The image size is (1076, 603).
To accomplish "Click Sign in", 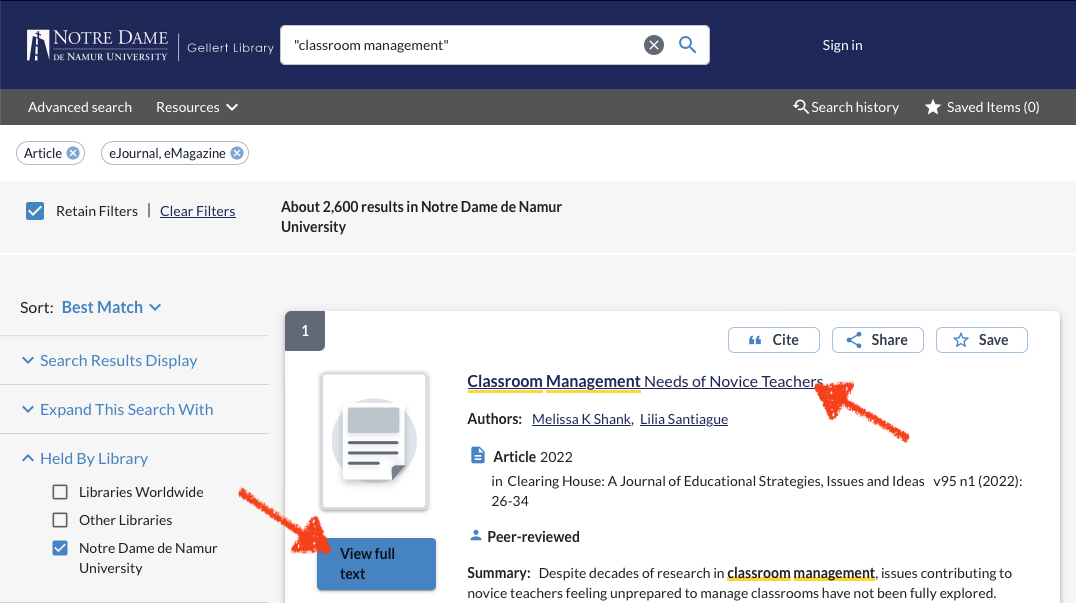I will (841, 44).
